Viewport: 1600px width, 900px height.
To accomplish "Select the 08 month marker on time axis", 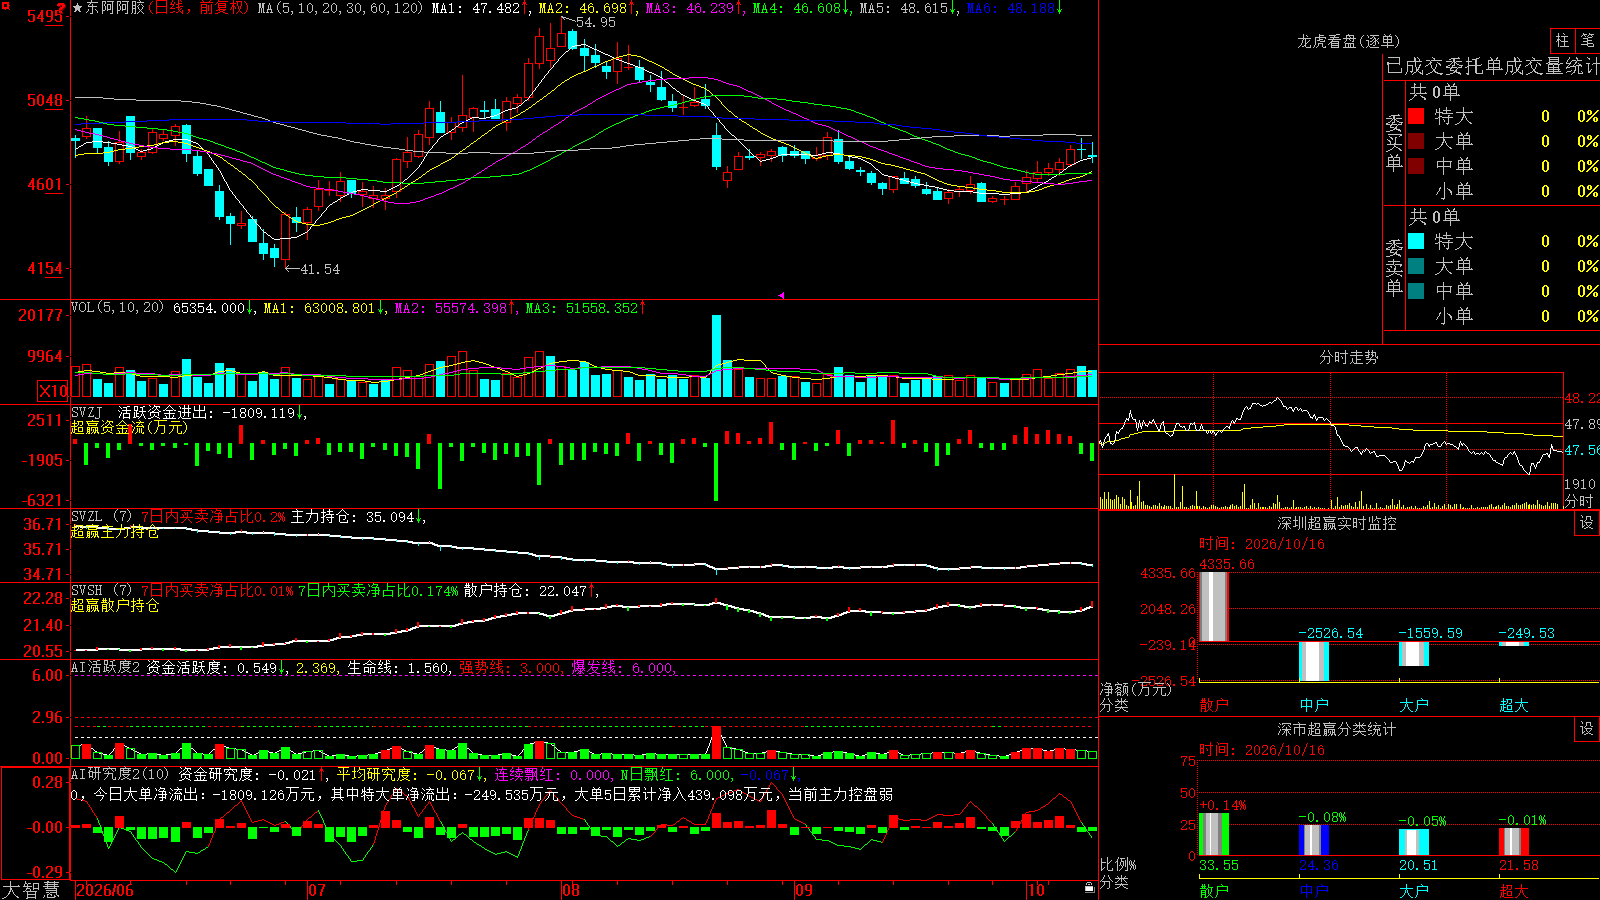I will [571, 890].
